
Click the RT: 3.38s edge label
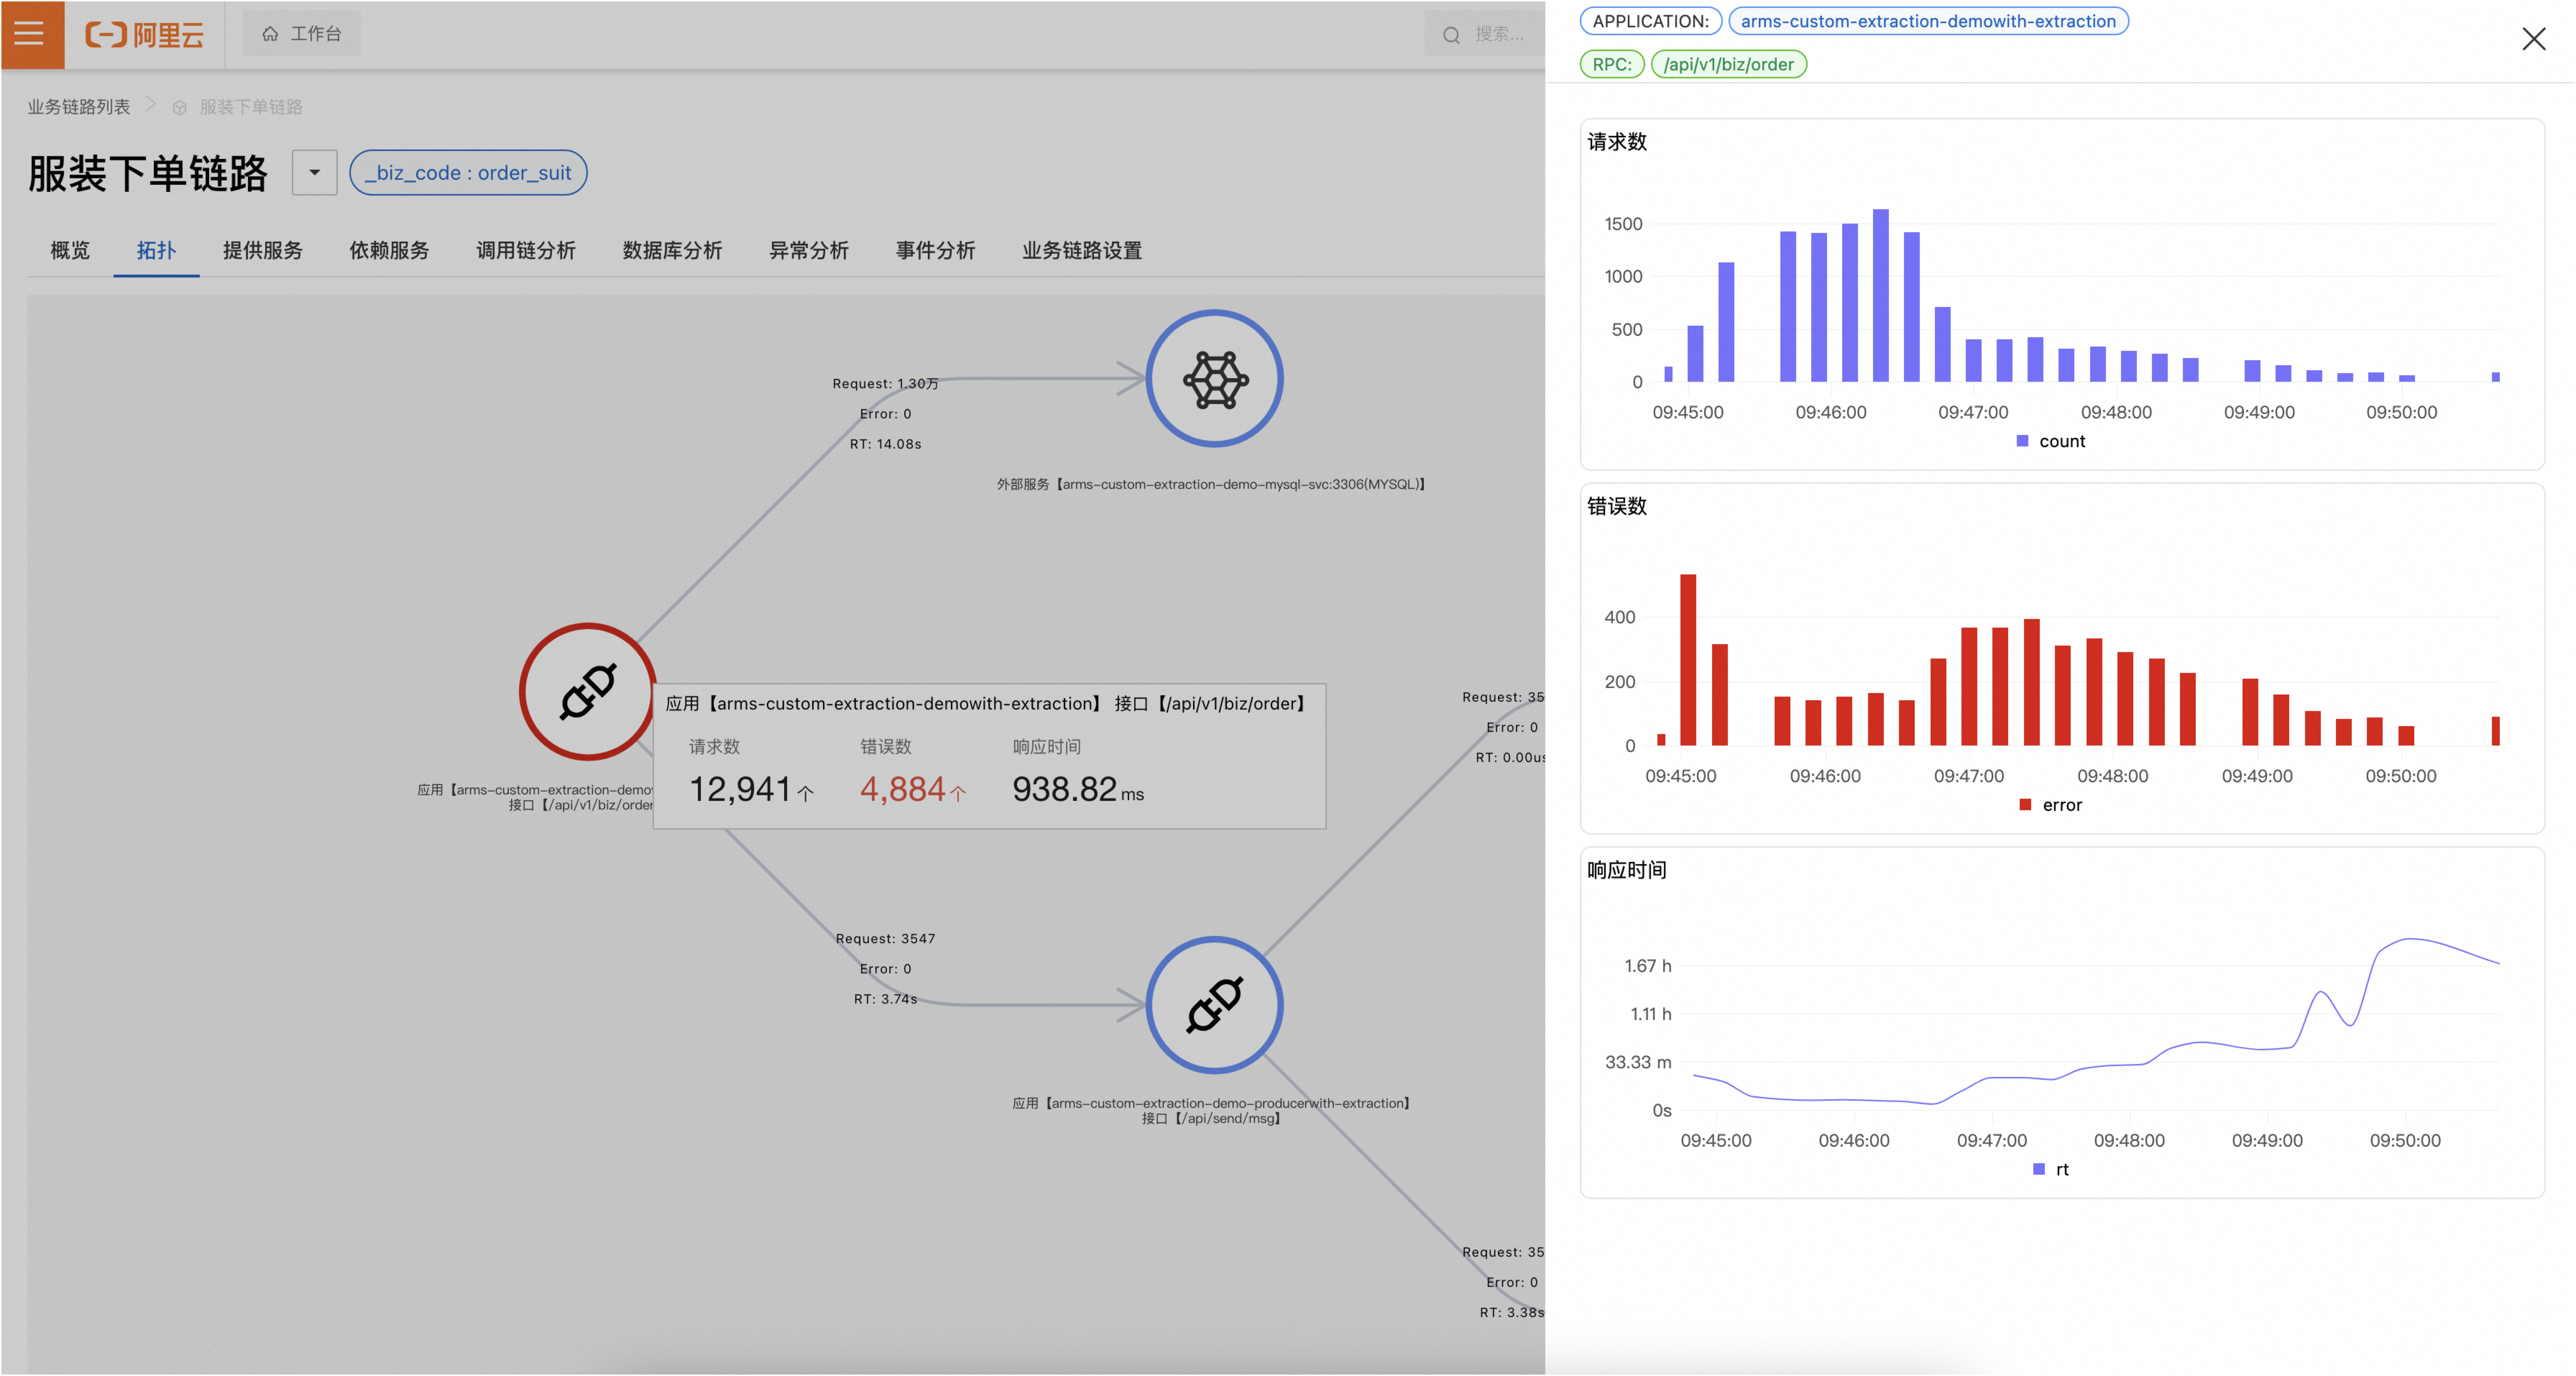[x=1511, y=1312]
